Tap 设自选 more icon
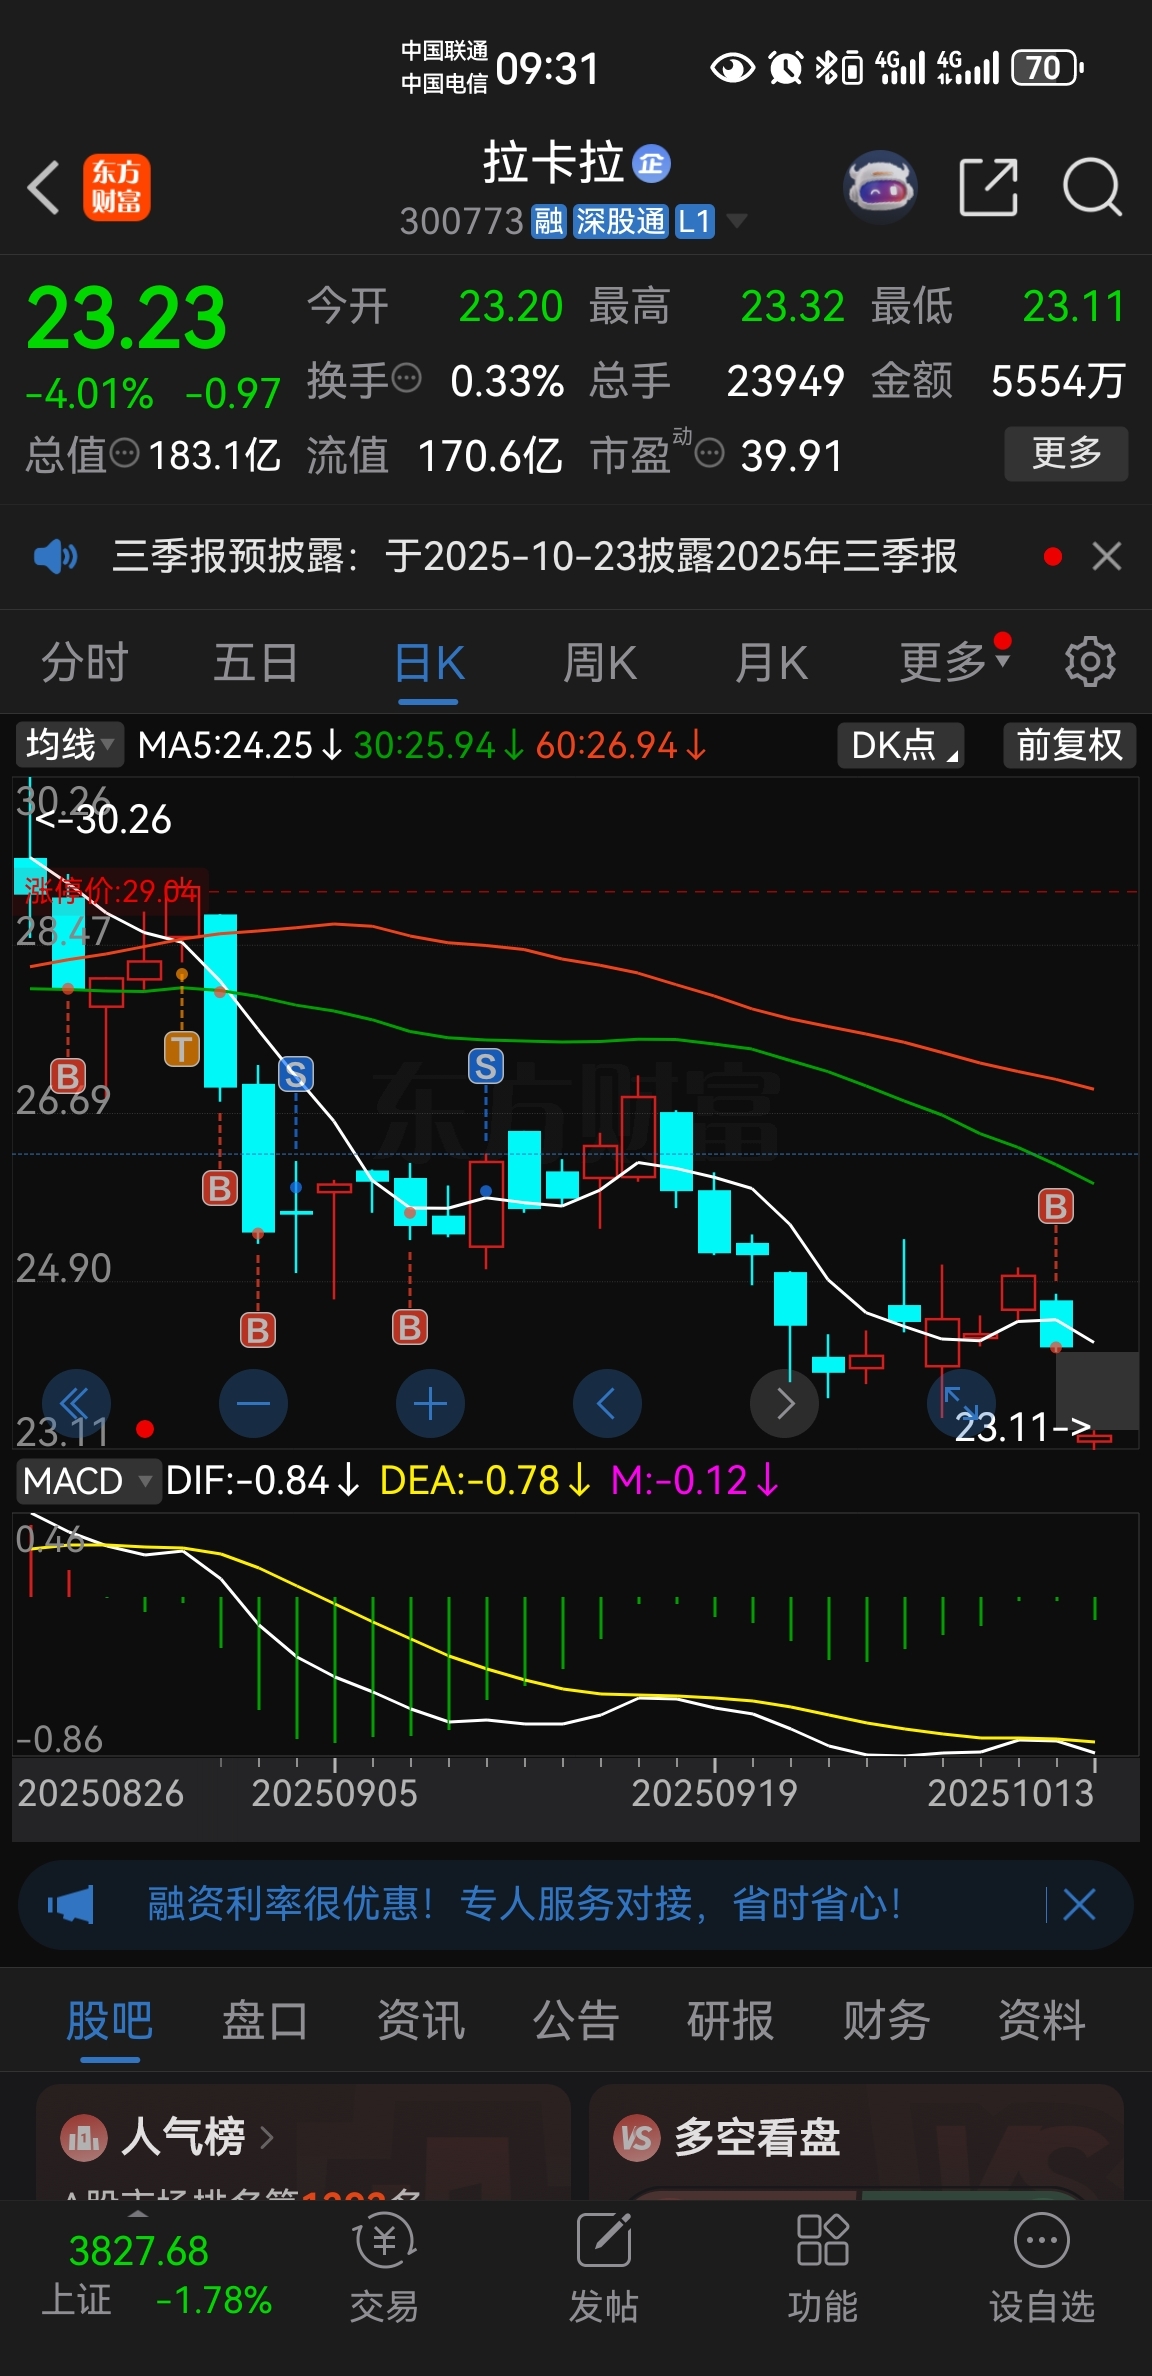Viewport: 1152px width, 2376px height. (1042, 2240)
